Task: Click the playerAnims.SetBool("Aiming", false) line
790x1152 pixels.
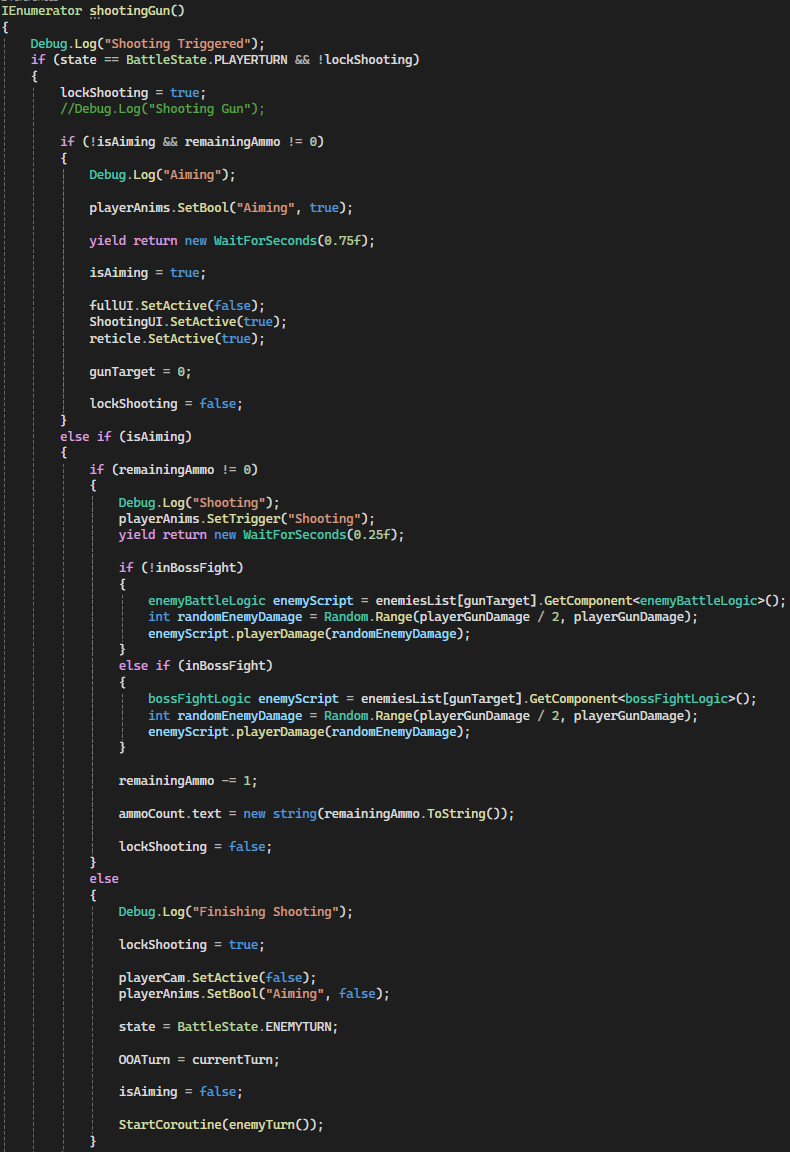Action: point(254,994)
